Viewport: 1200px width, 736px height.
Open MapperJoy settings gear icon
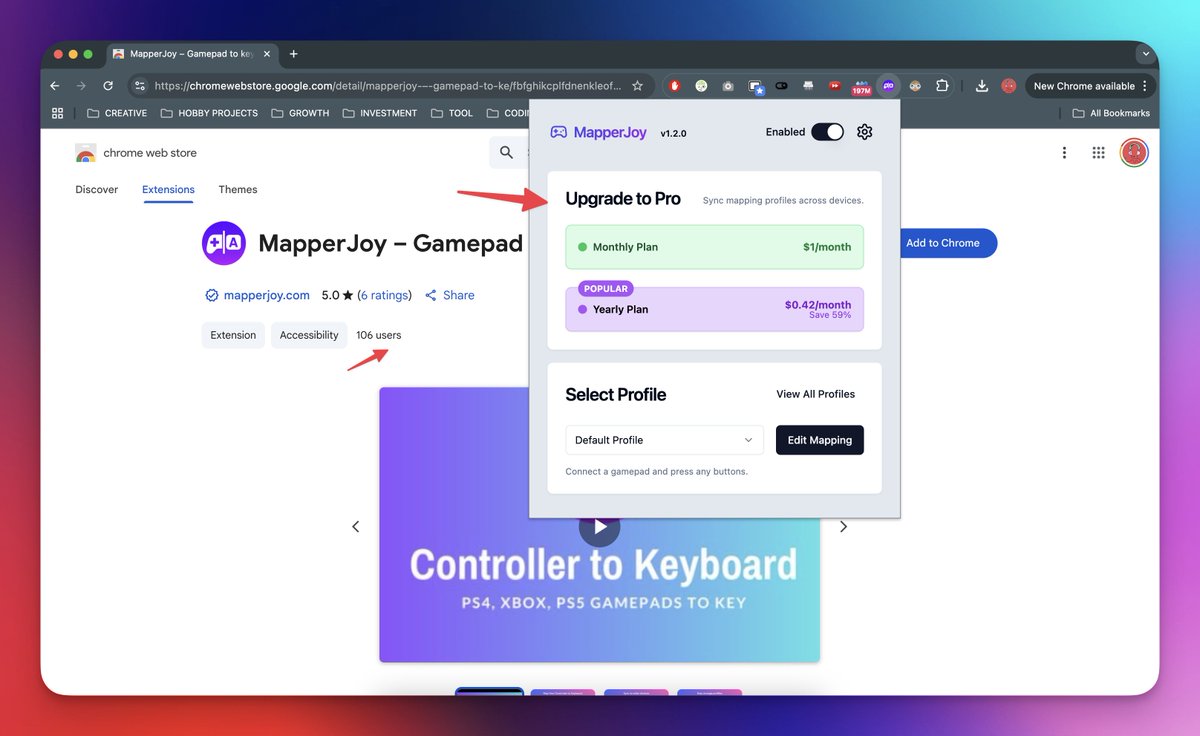[x=865, y=132]
